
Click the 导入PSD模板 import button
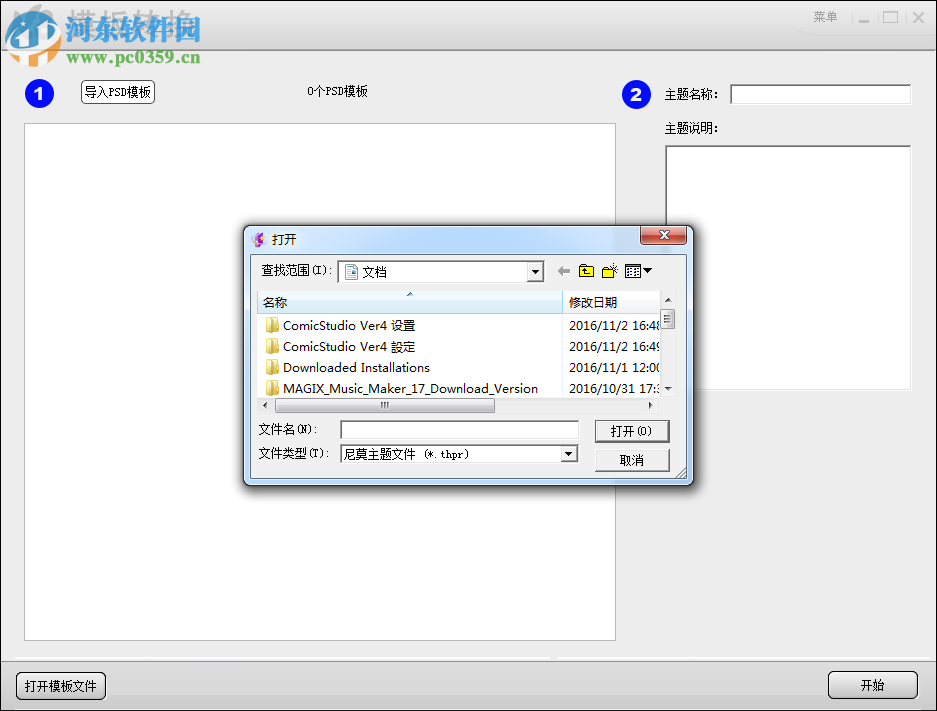click(x=117, y=90)
